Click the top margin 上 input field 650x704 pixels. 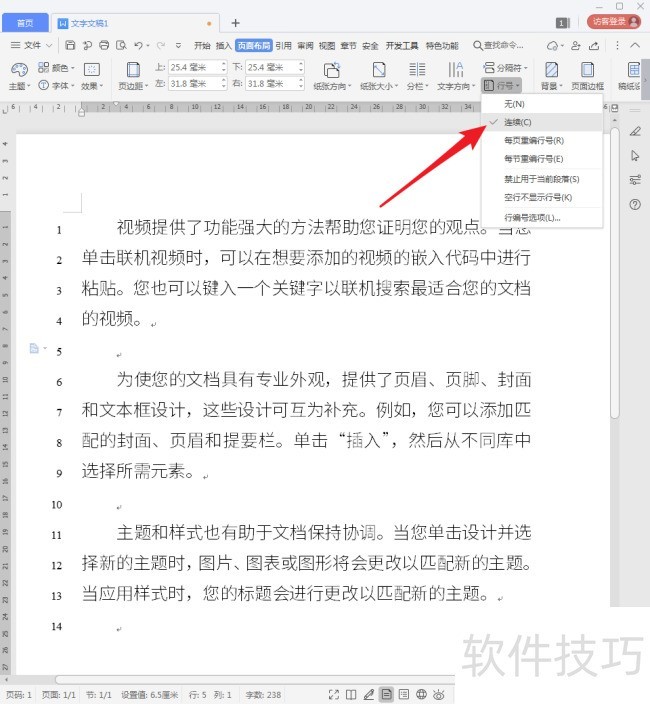[198, 67]
